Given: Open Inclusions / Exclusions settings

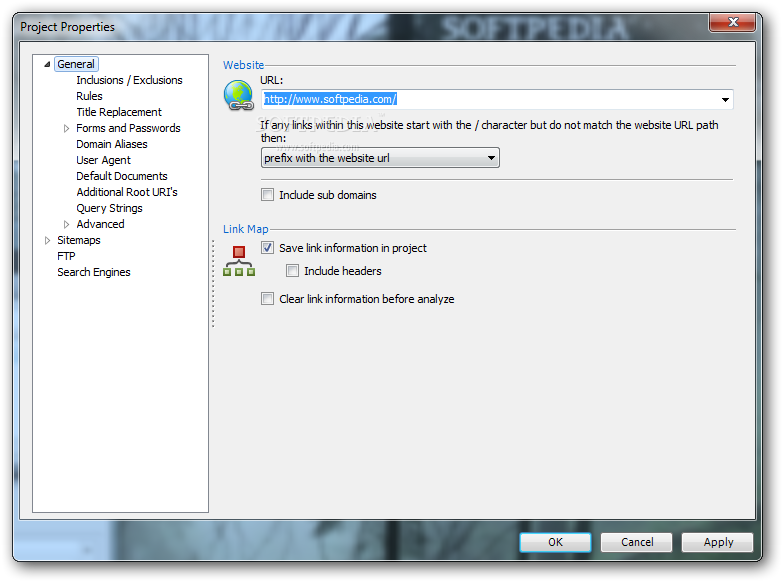Looking at the screenshot, I should pos(129,80).
